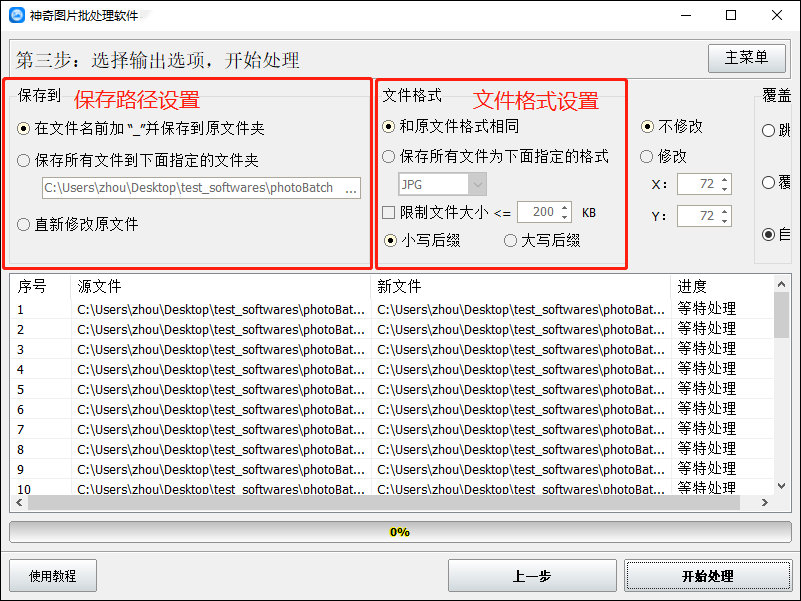Click sequence number 4 in the list
Viewport: 801px width, 601px height.
20,369
